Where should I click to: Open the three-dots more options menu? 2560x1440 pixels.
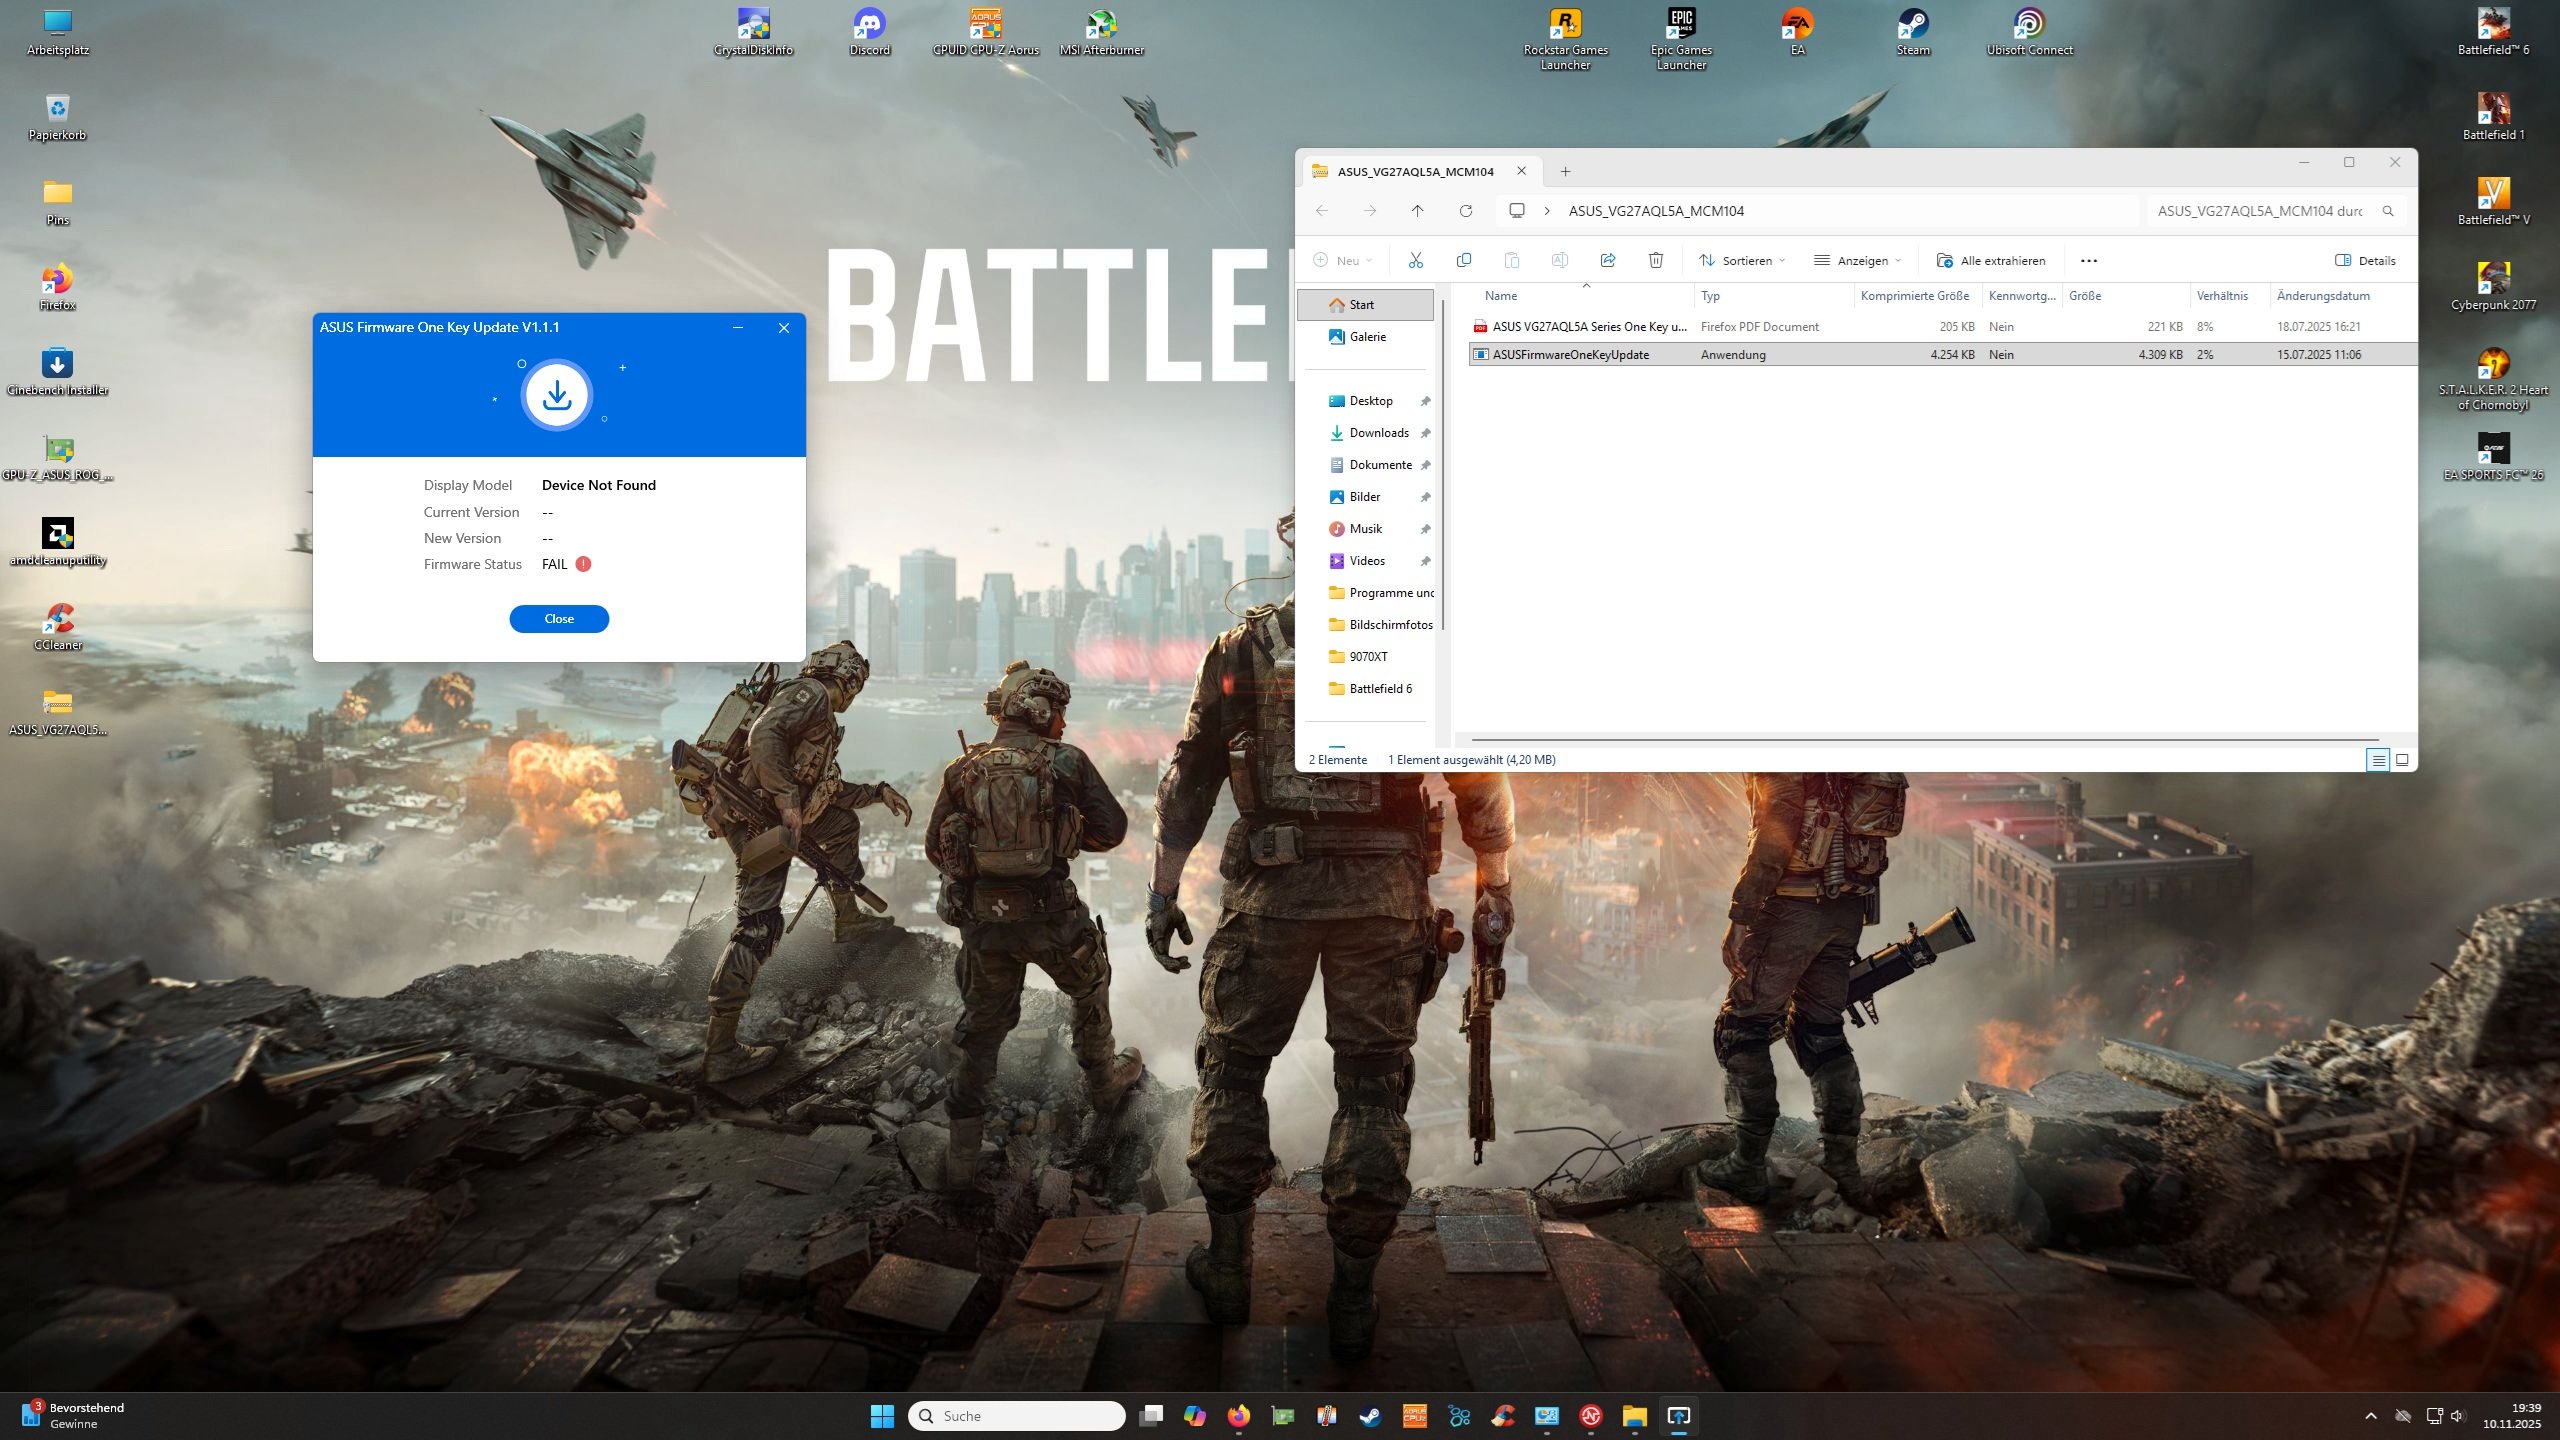click(2088, 261)
